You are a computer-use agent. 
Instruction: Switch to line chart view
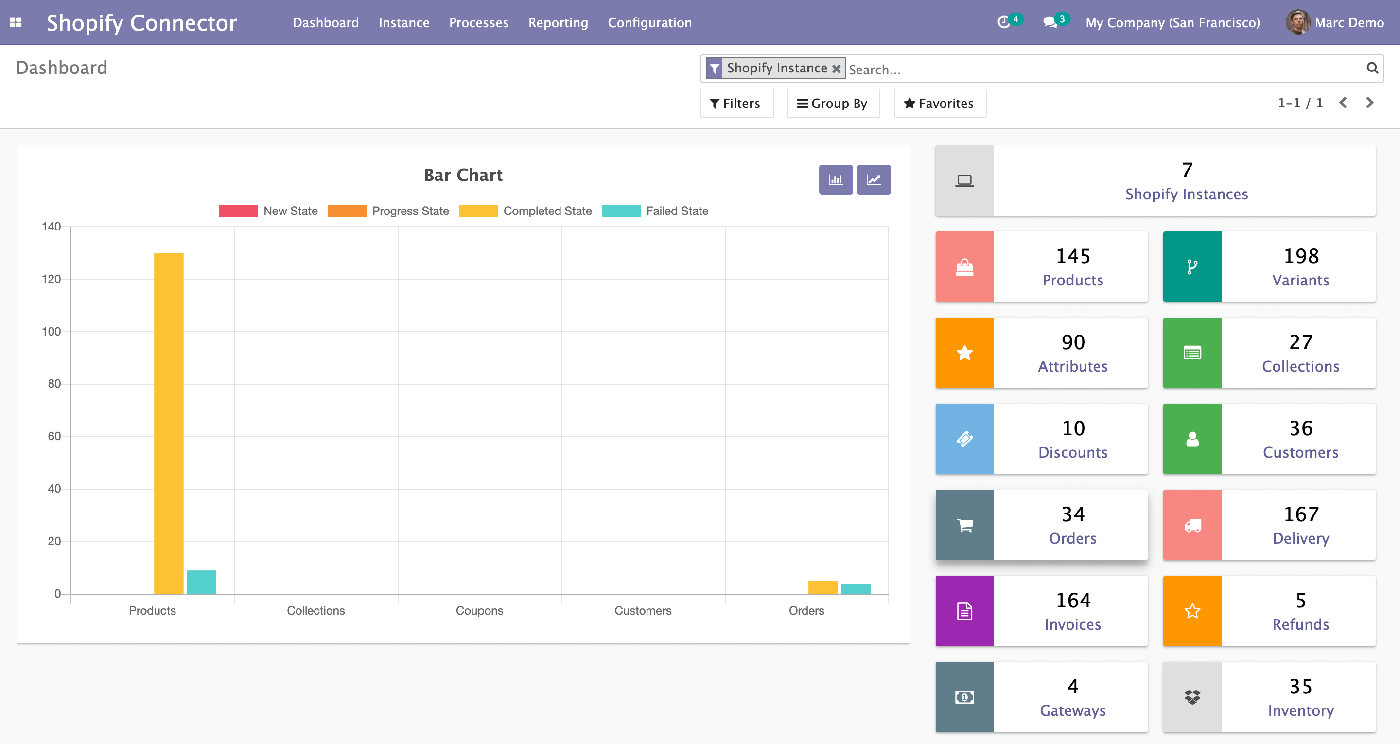[874, 180]
